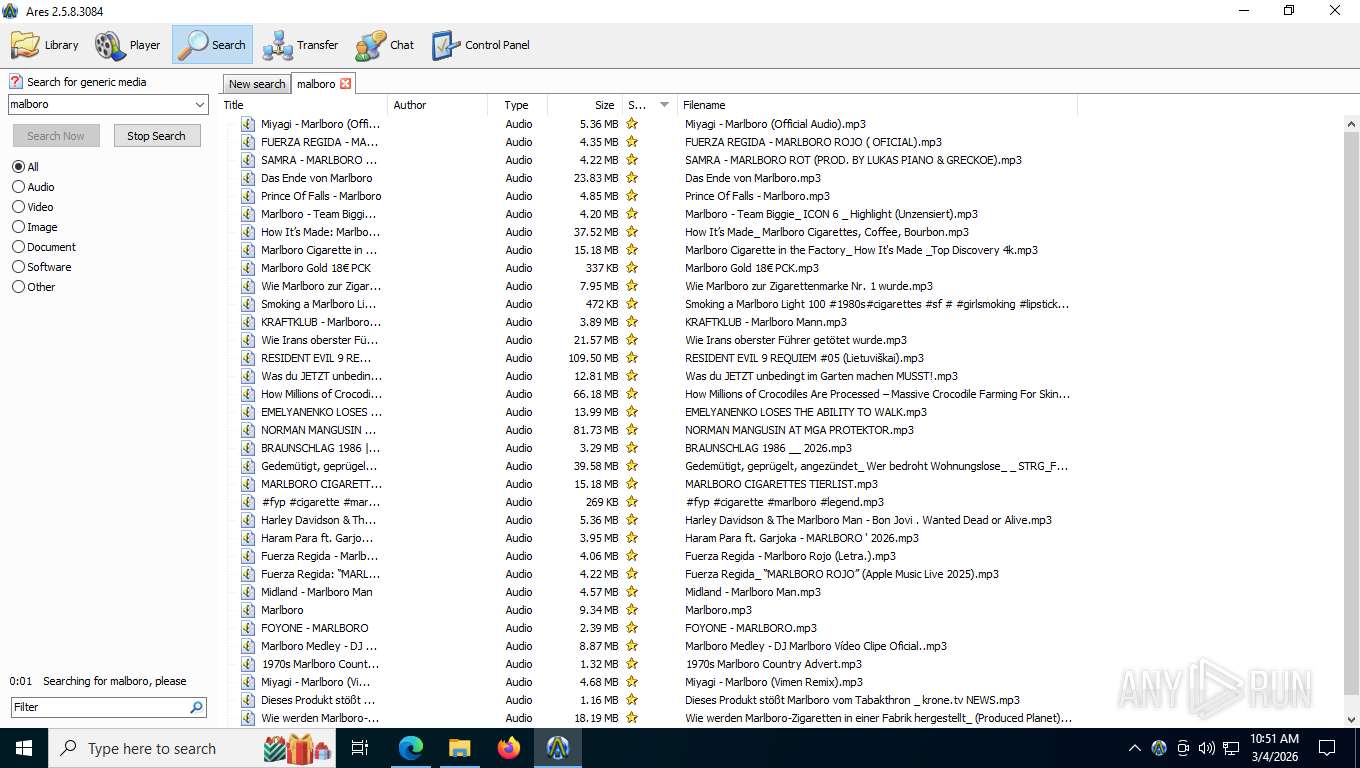Image resolution: width=1360 pixels, height=768 pixels.
Task: Close the malboro search tab
Action: click(x=346, y=84)
